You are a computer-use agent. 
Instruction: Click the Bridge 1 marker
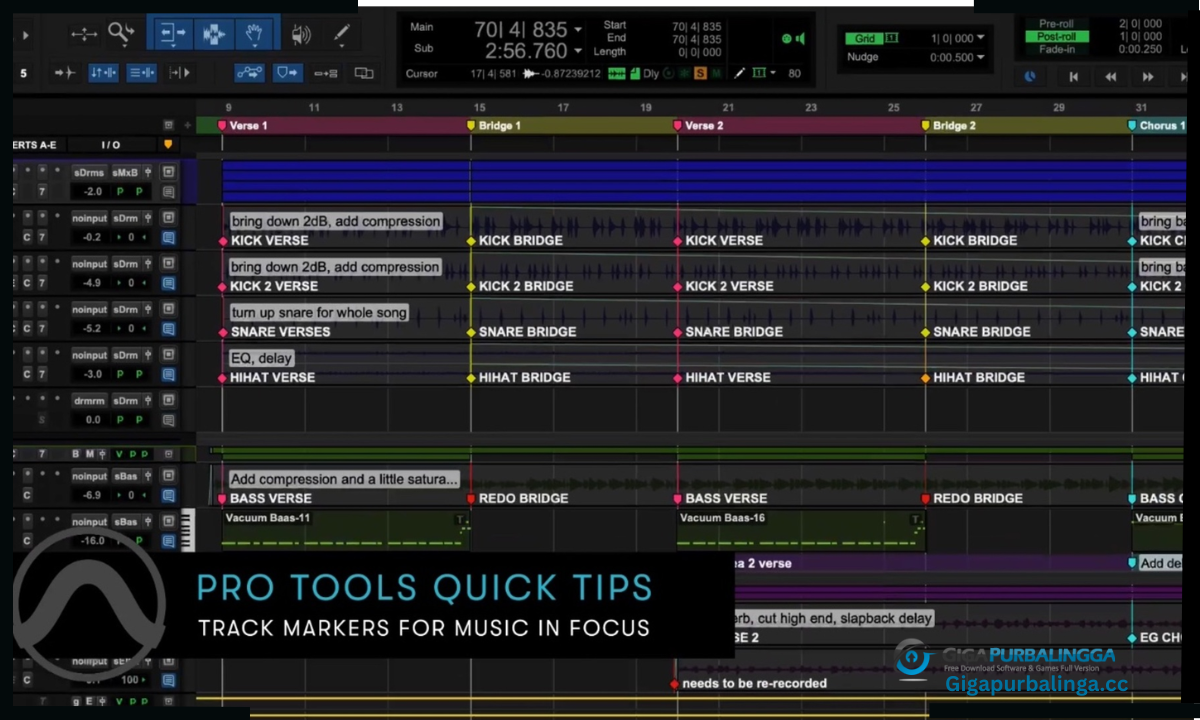pos(494,126)
